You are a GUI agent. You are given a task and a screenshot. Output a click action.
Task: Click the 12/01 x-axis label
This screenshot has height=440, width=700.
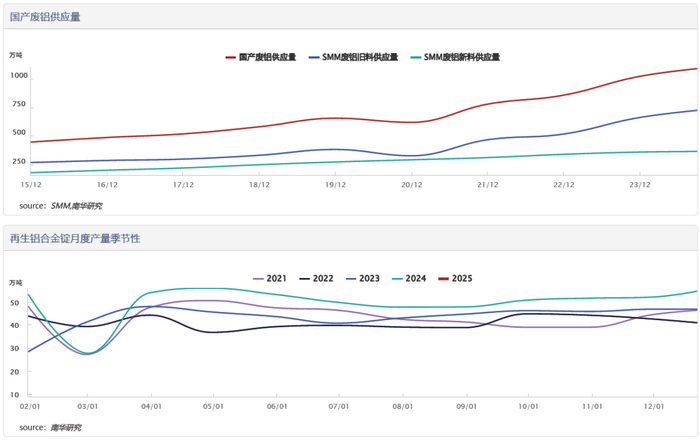(x=655, y=407)
